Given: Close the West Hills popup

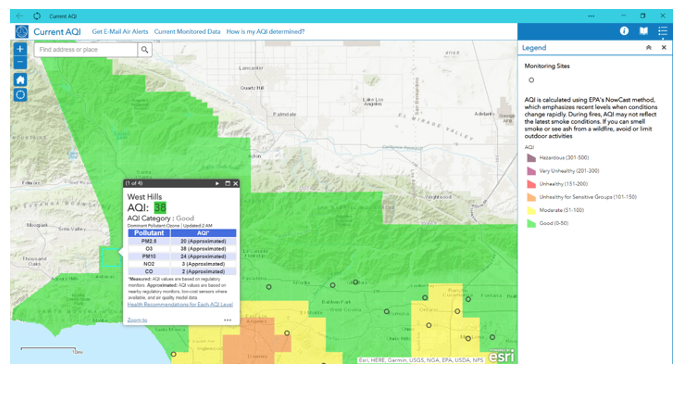Looking at the screenshot, I should [235, 184].
